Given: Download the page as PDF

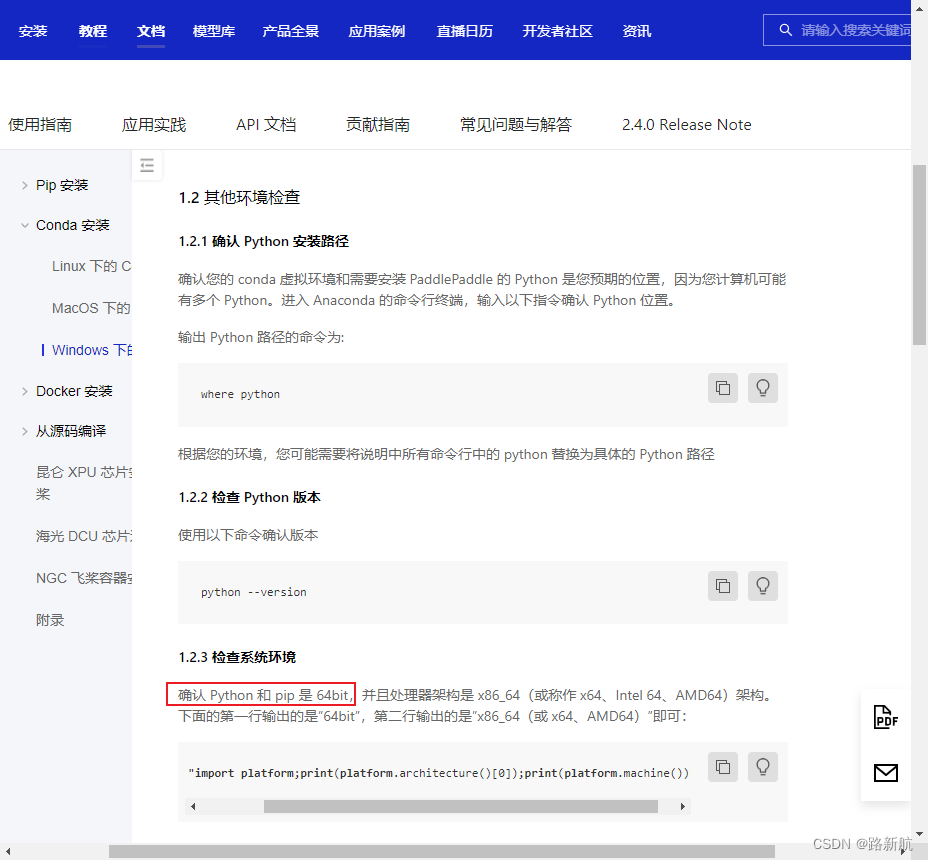Looking at the screenshot, I should click(886, 717).
